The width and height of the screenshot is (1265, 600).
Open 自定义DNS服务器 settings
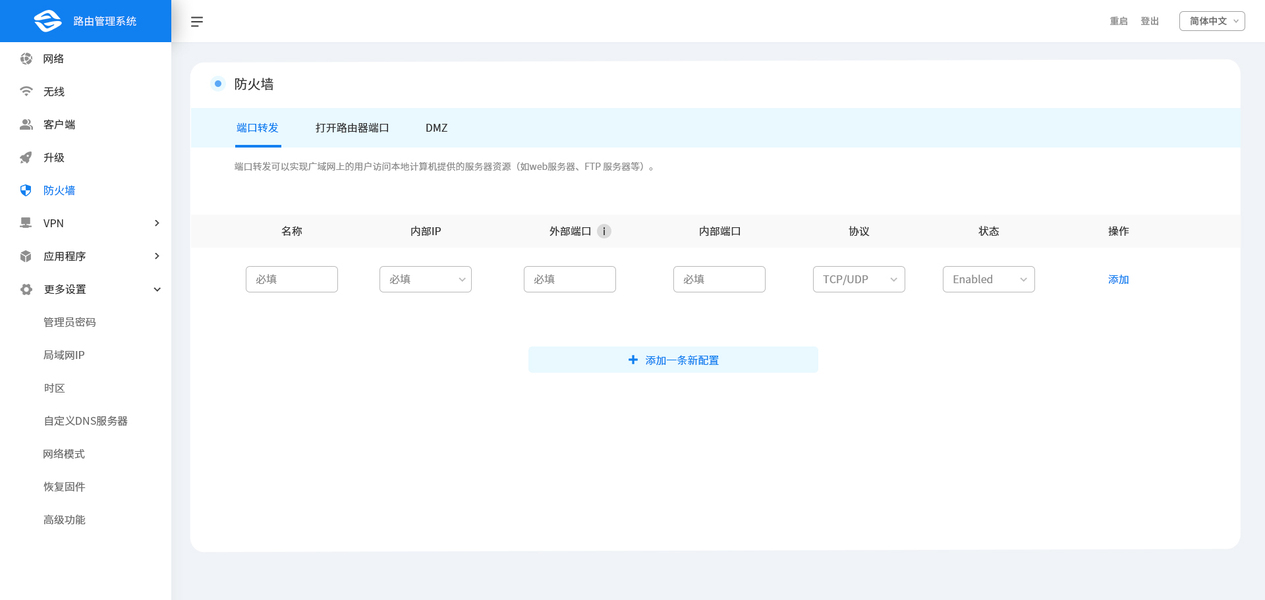pyautogui.click(x=85, y=421)
